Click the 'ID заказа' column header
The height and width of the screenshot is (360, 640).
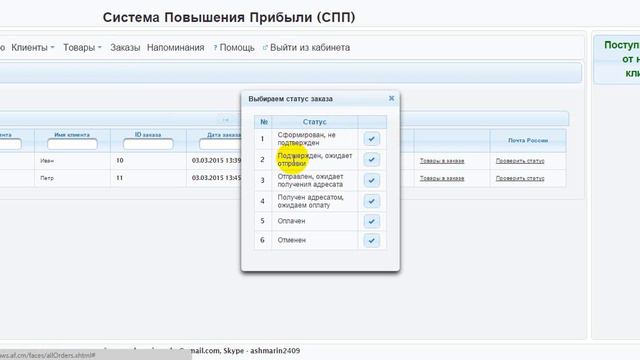point(148,135)
